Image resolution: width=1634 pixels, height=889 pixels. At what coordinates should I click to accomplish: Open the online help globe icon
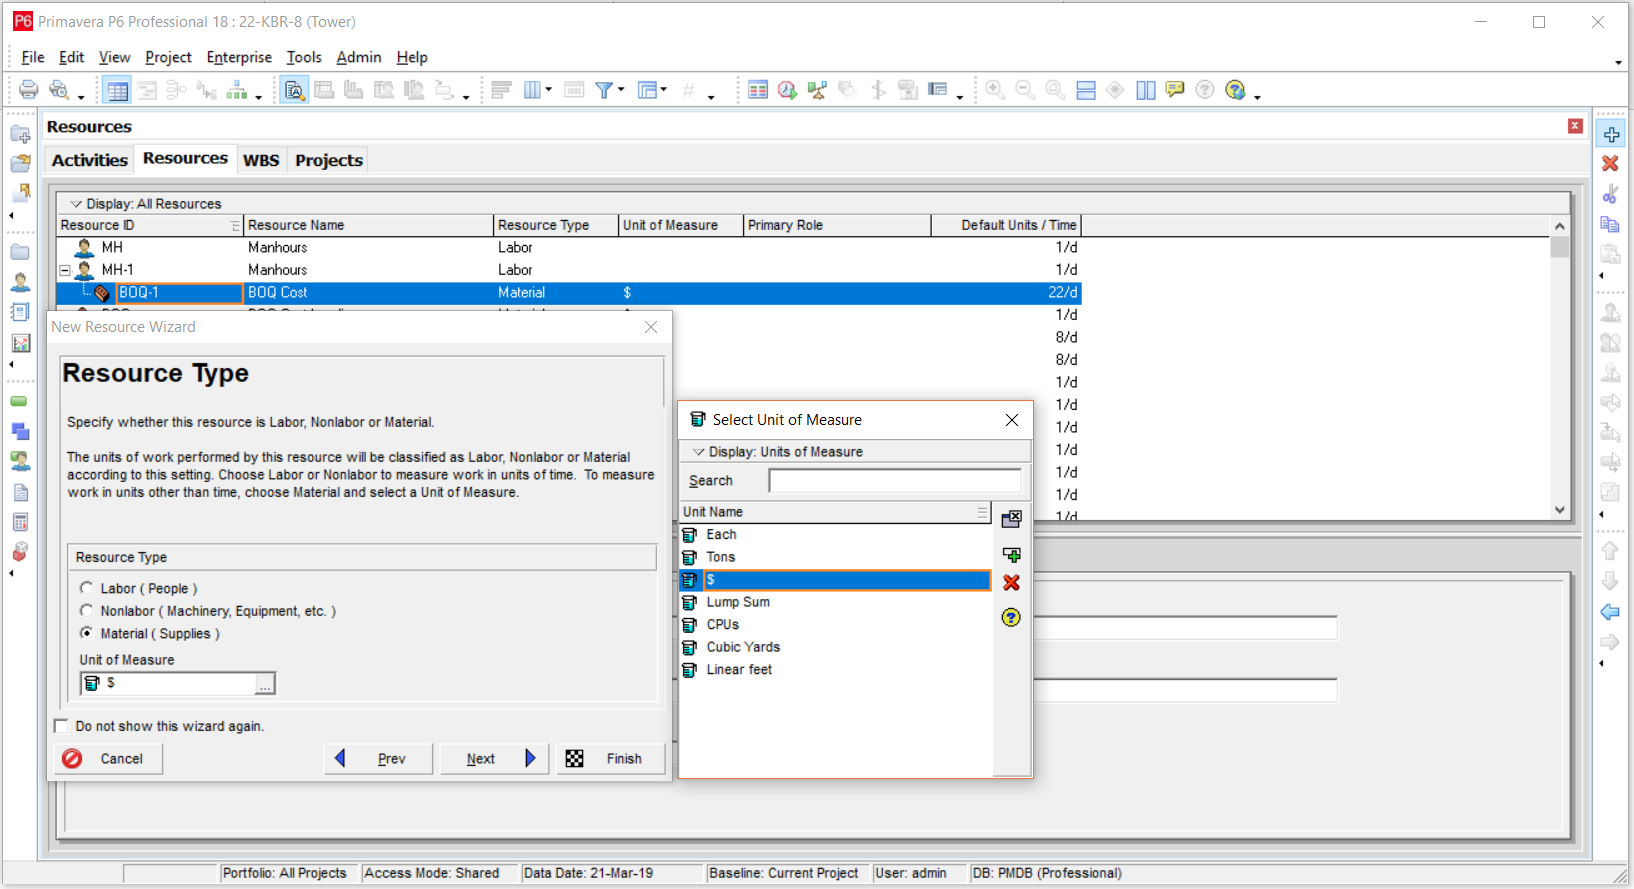pos(1236,90)
